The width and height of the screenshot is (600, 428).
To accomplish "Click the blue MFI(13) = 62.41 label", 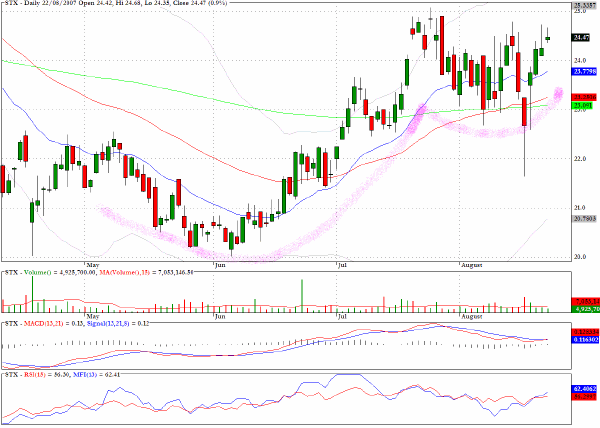I will pos(96,375).
